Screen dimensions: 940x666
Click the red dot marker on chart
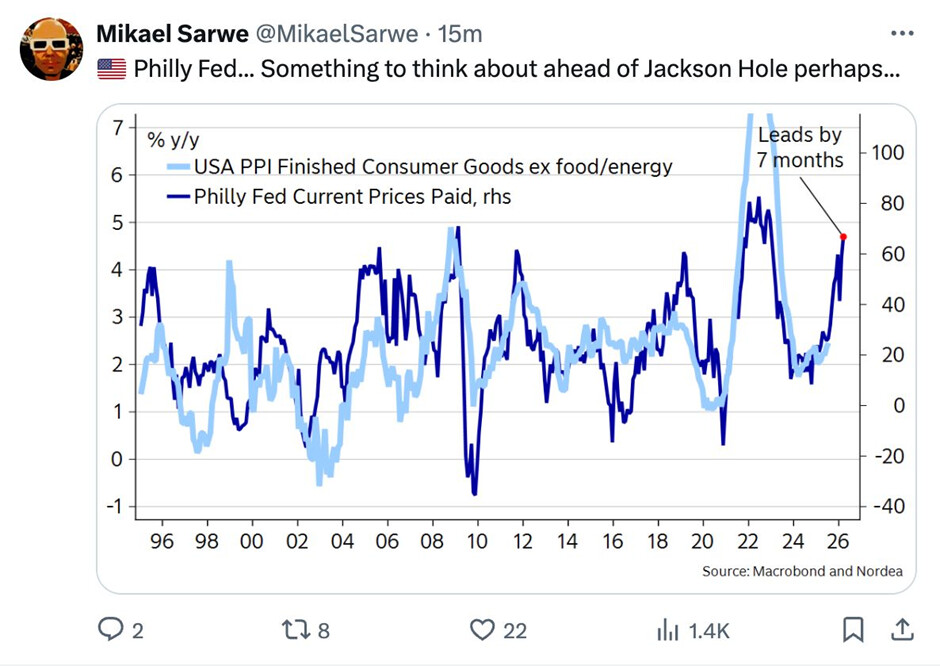tap(843, 237)
